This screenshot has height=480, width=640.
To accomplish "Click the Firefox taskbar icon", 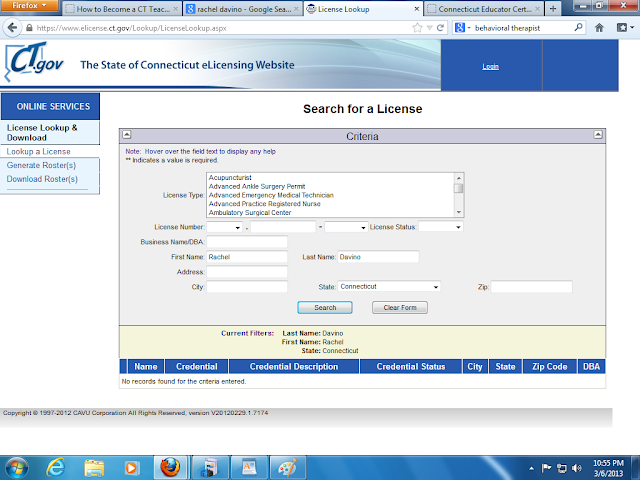I will 170,468.
